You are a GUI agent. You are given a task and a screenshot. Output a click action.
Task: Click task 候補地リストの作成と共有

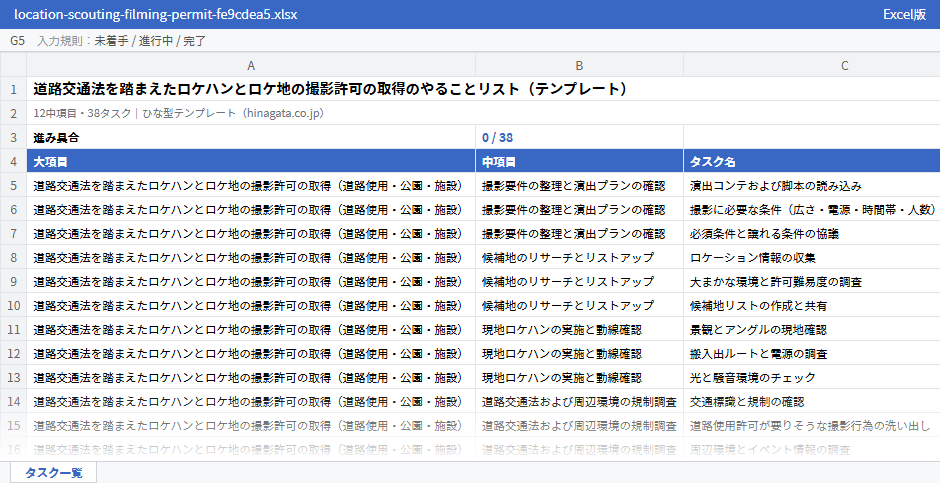click(758, 306)
